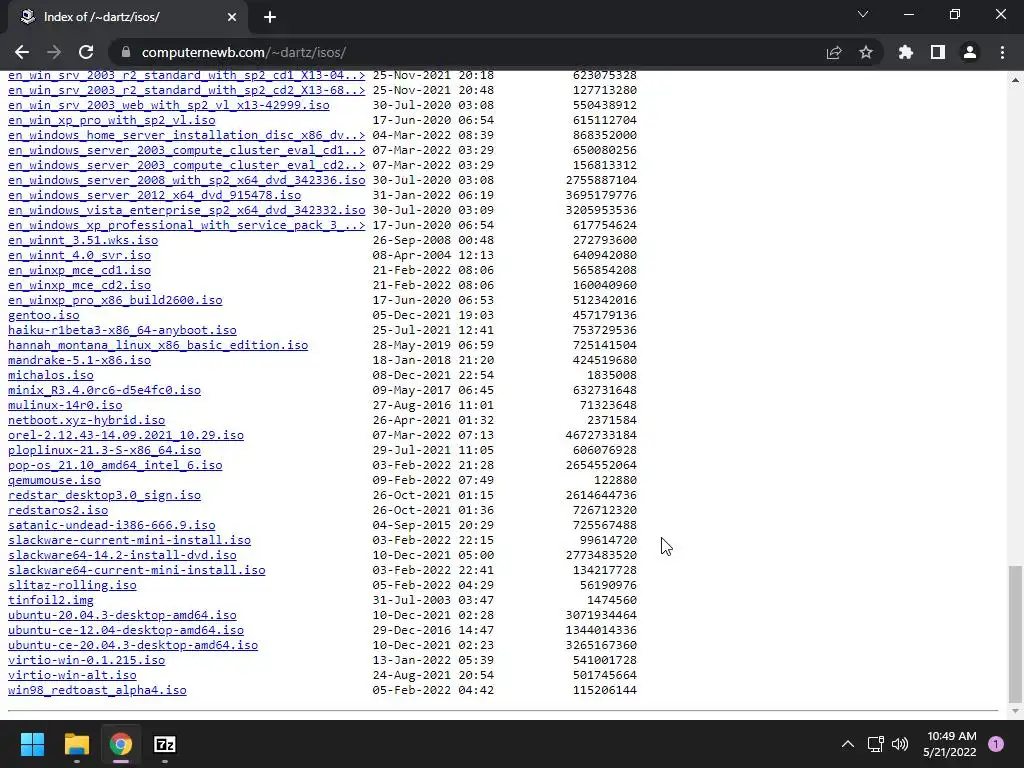Download plopLinux-21.3-S-x86_64.iso
The height and width of the screenshot is (768, 1024).
click(x=104, y=451)
